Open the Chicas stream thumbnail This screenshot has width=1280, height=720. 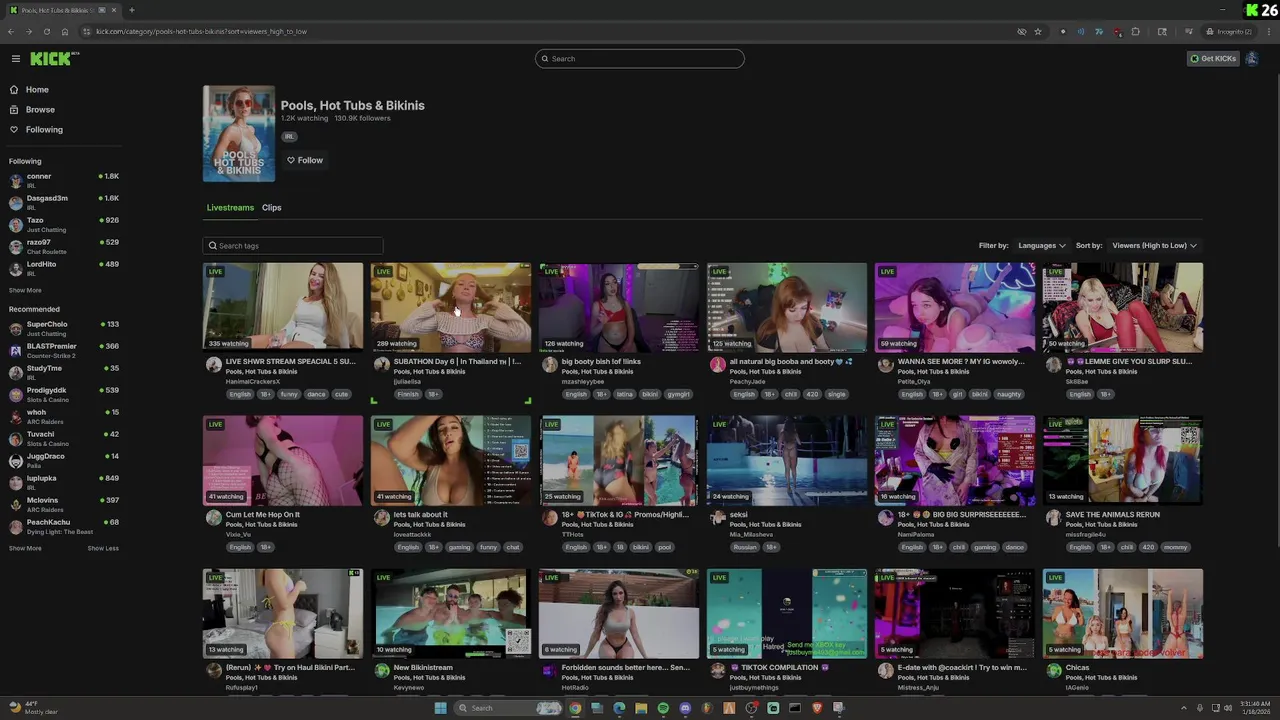click(1123, 613)
